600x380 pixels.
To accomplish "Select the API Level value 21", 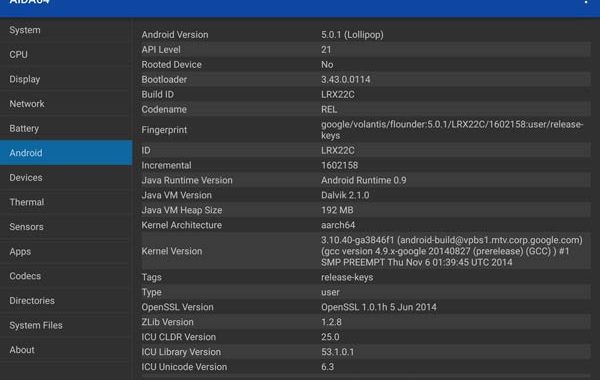I will click(326, 49).
